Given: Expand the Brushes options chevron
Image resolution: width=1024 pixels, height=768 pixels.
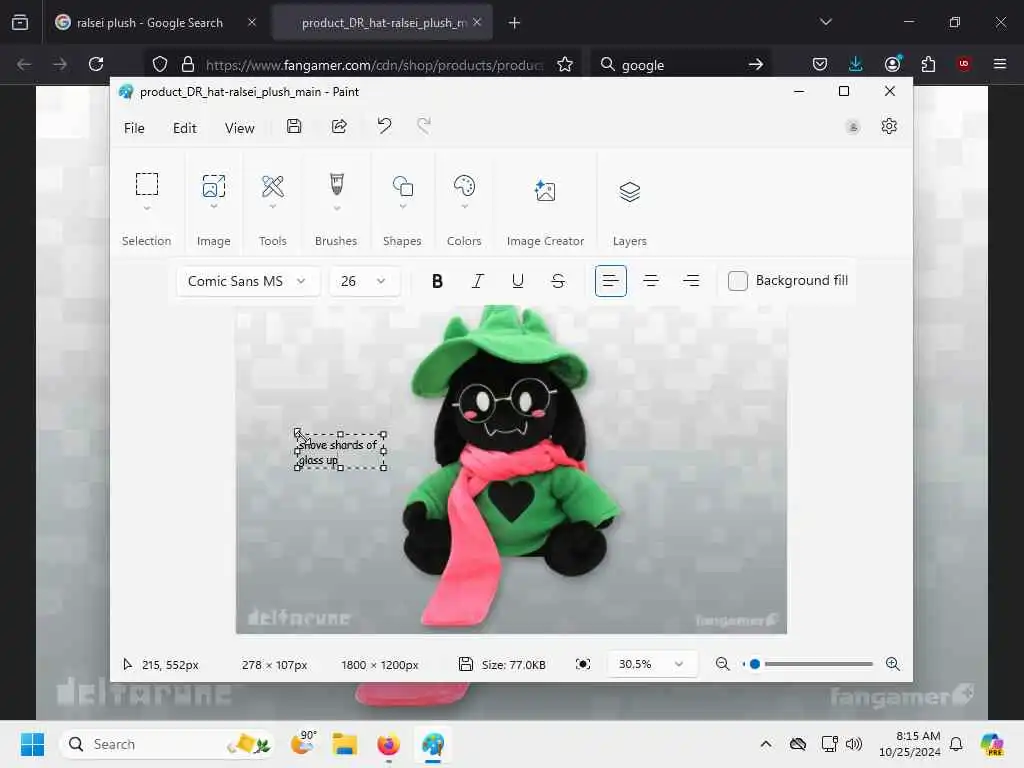Looking at the screenshot, I should tap(337, 208).
